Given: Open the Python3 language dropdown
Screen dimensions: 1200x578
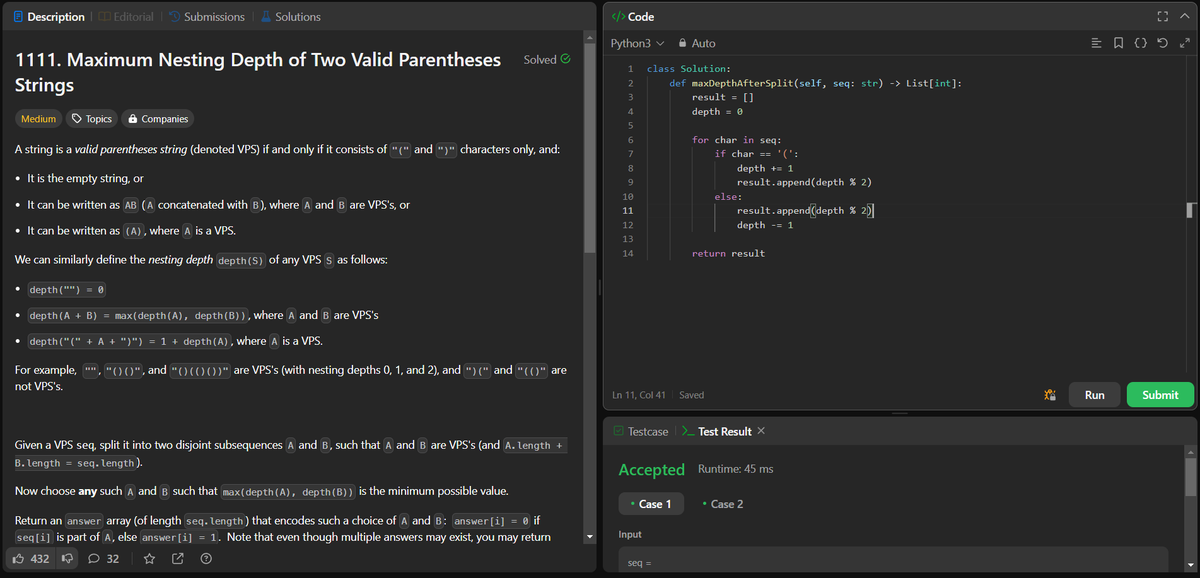Looking at the screenshot, I should point(638,43).
